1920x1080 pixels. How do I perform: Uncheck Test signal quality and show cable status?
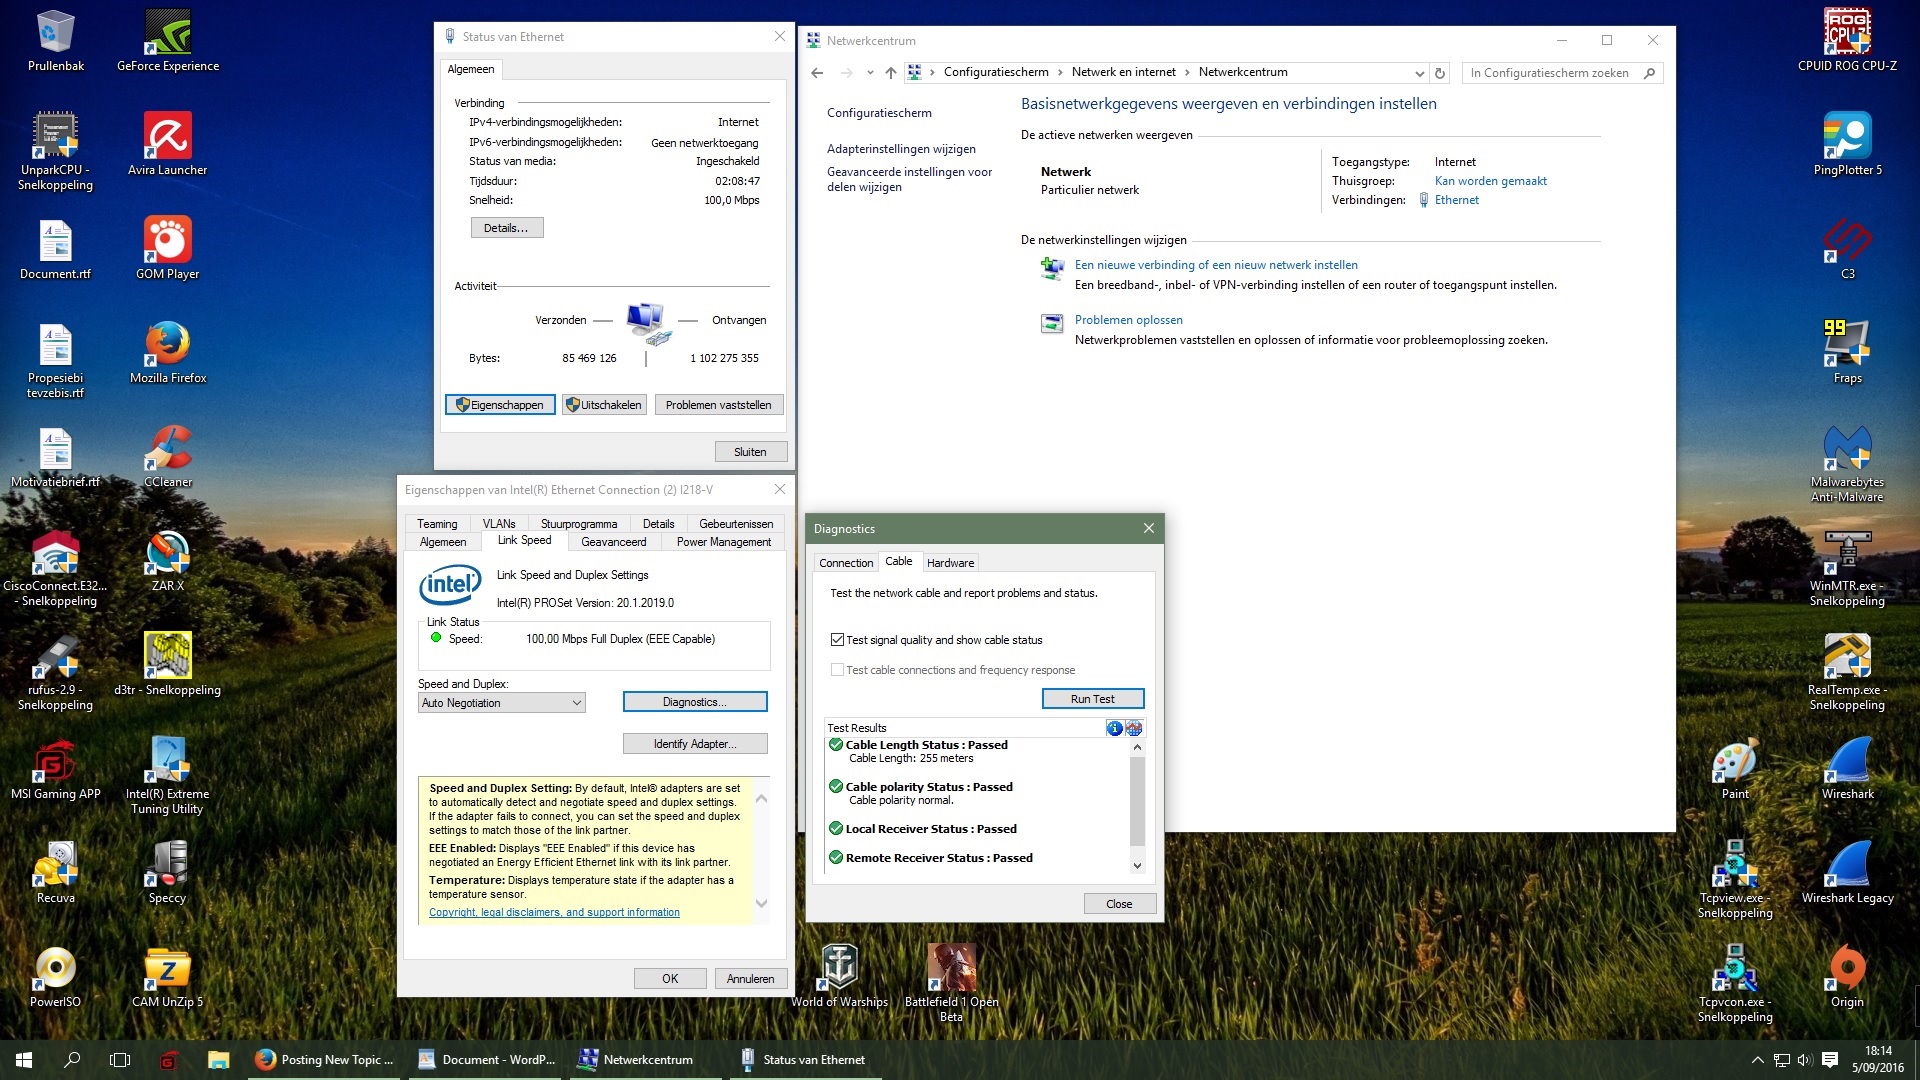(838, 640)
